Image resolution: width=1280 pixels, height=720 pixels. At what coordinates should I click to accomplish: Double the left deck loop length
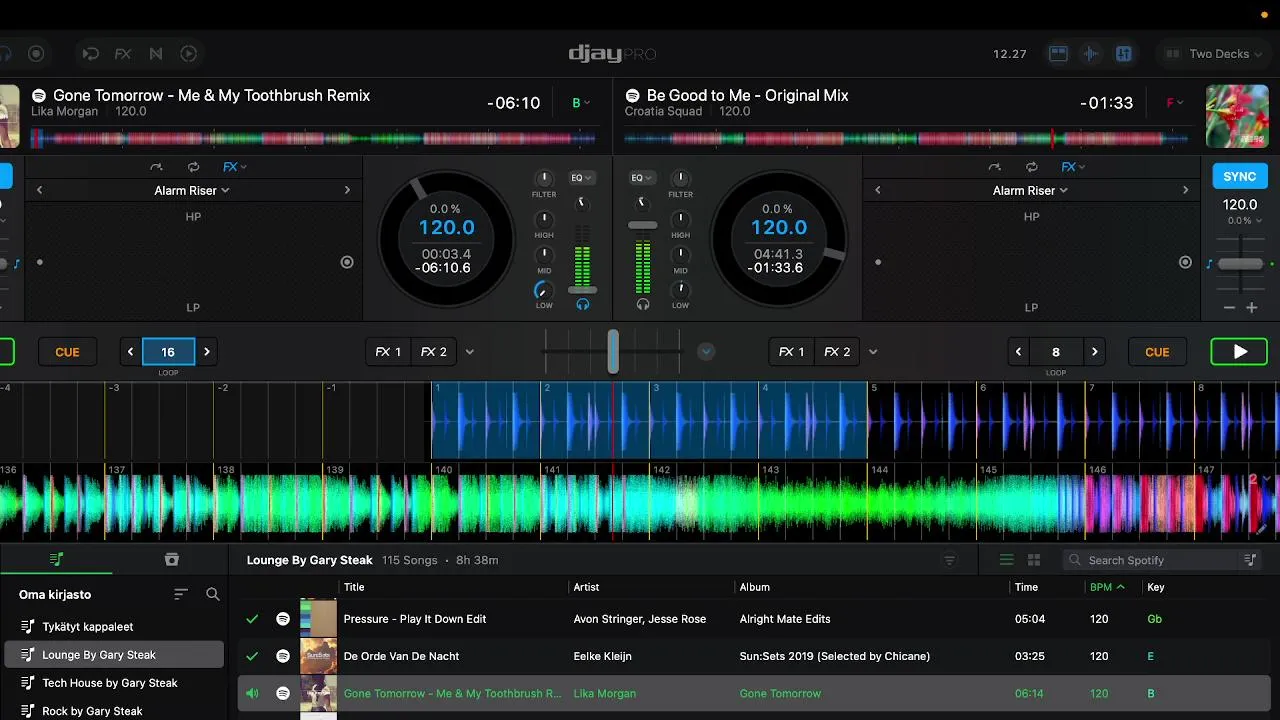(207, 352)
